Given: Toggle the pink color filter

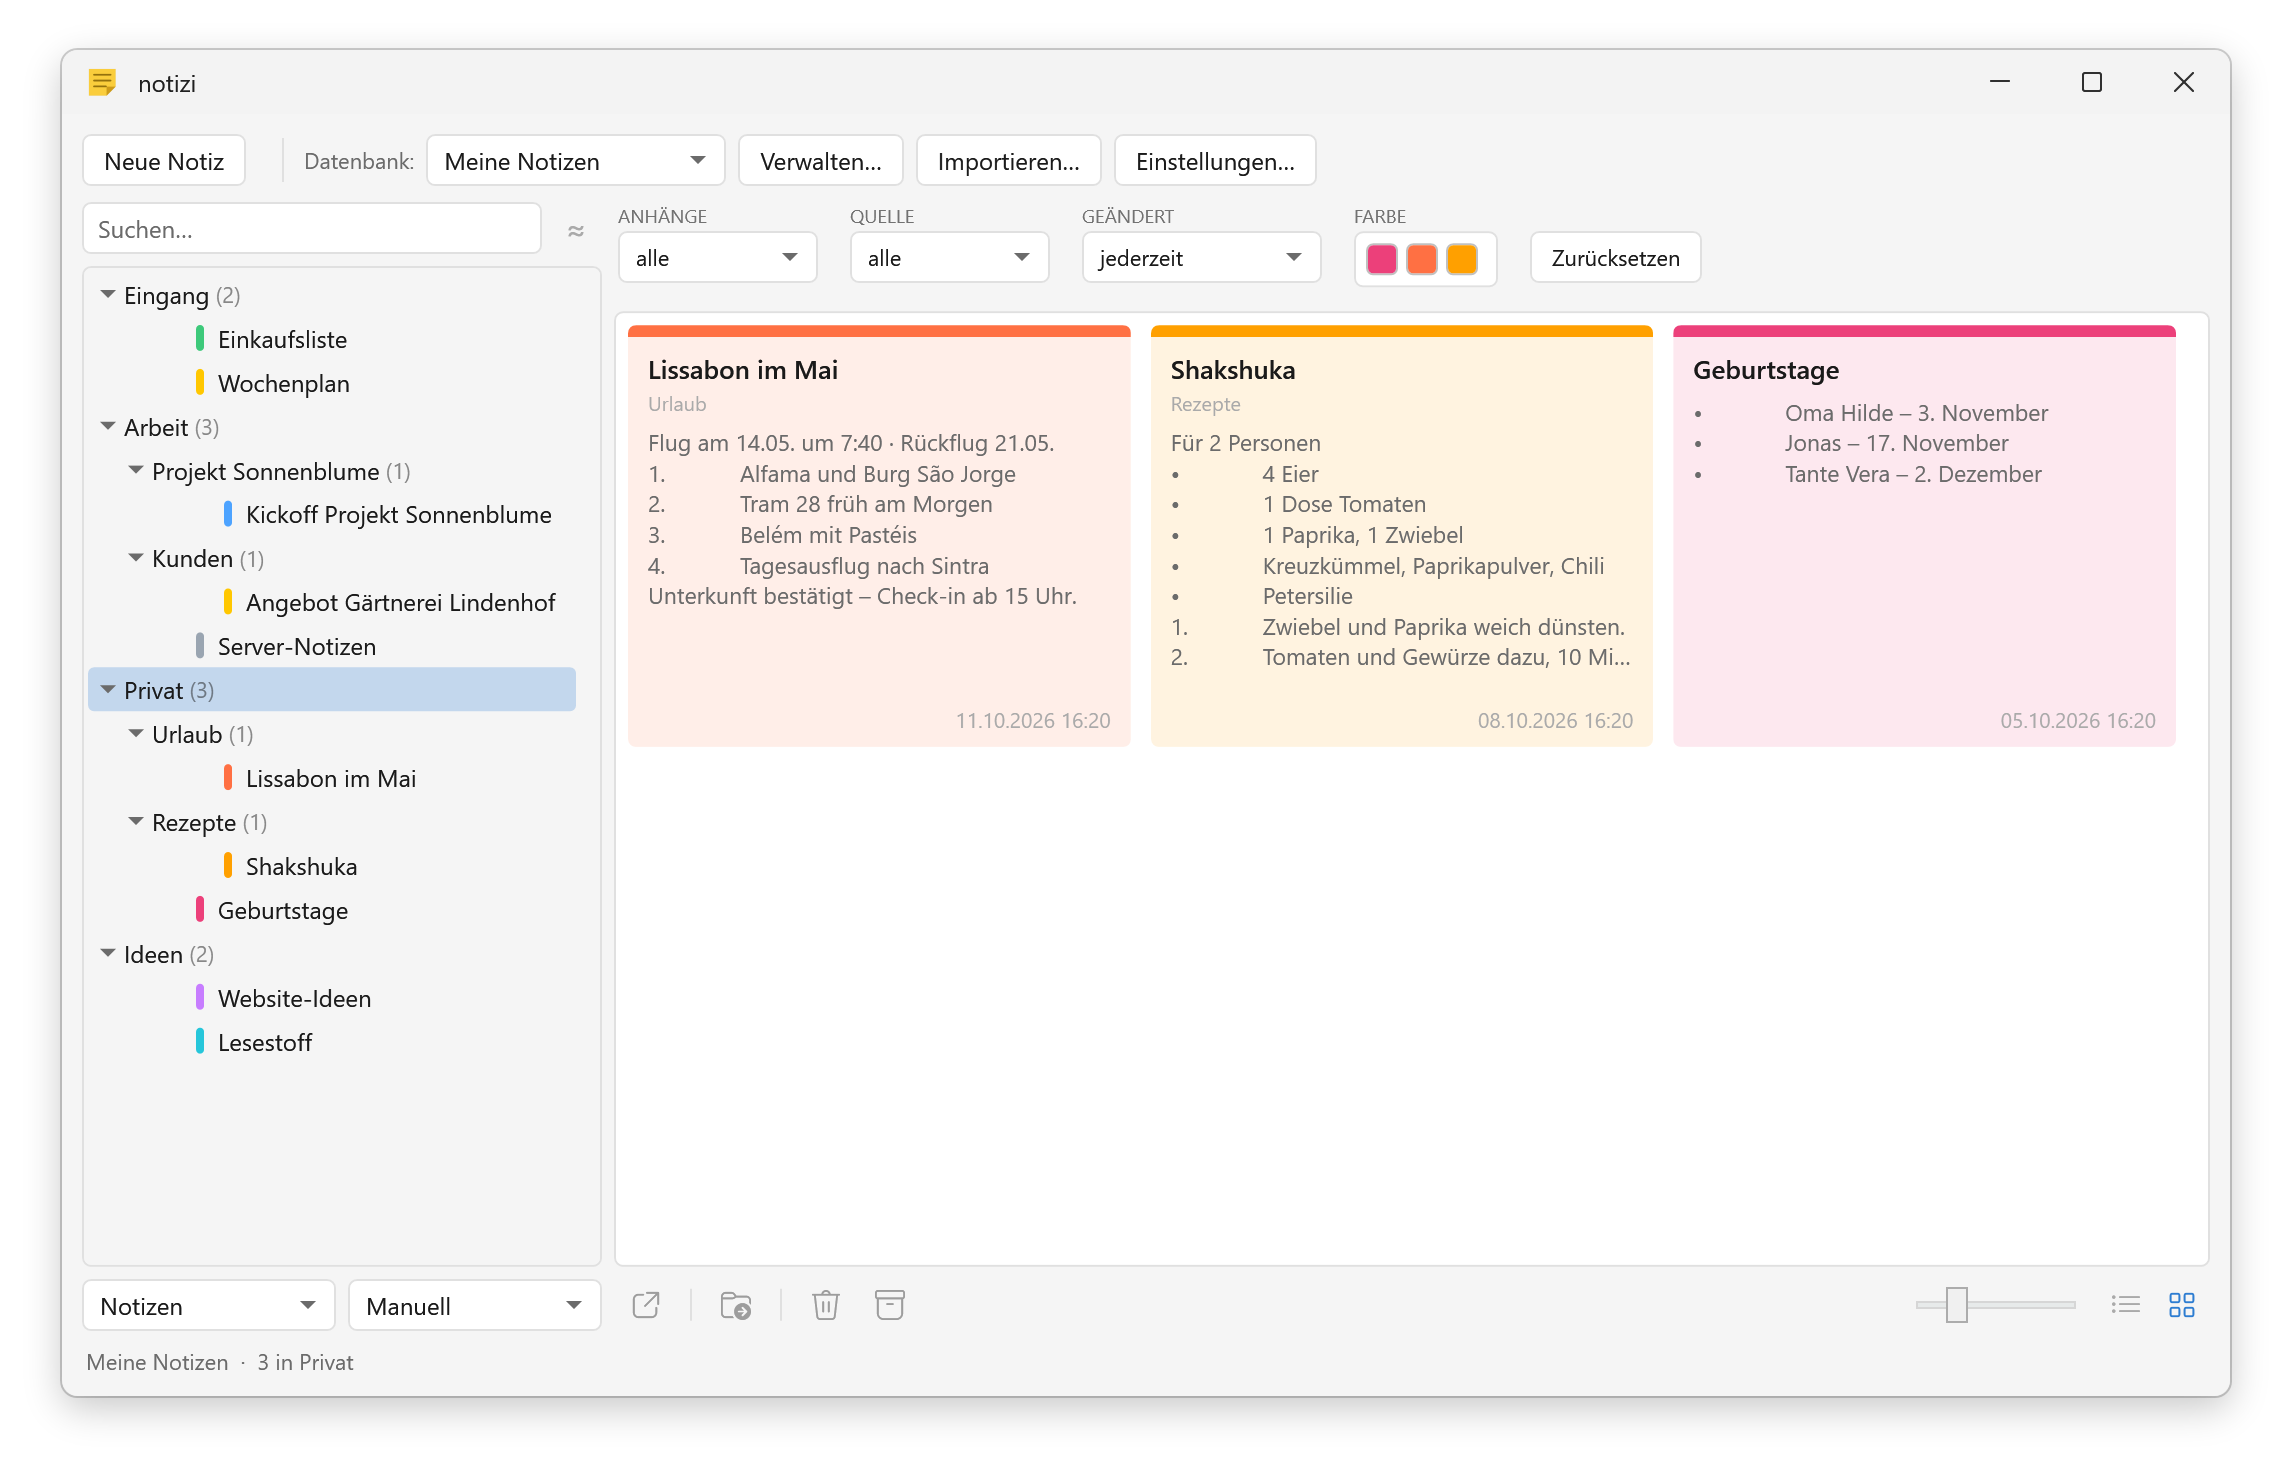Looking at the screenshot, I should 1382,259.
